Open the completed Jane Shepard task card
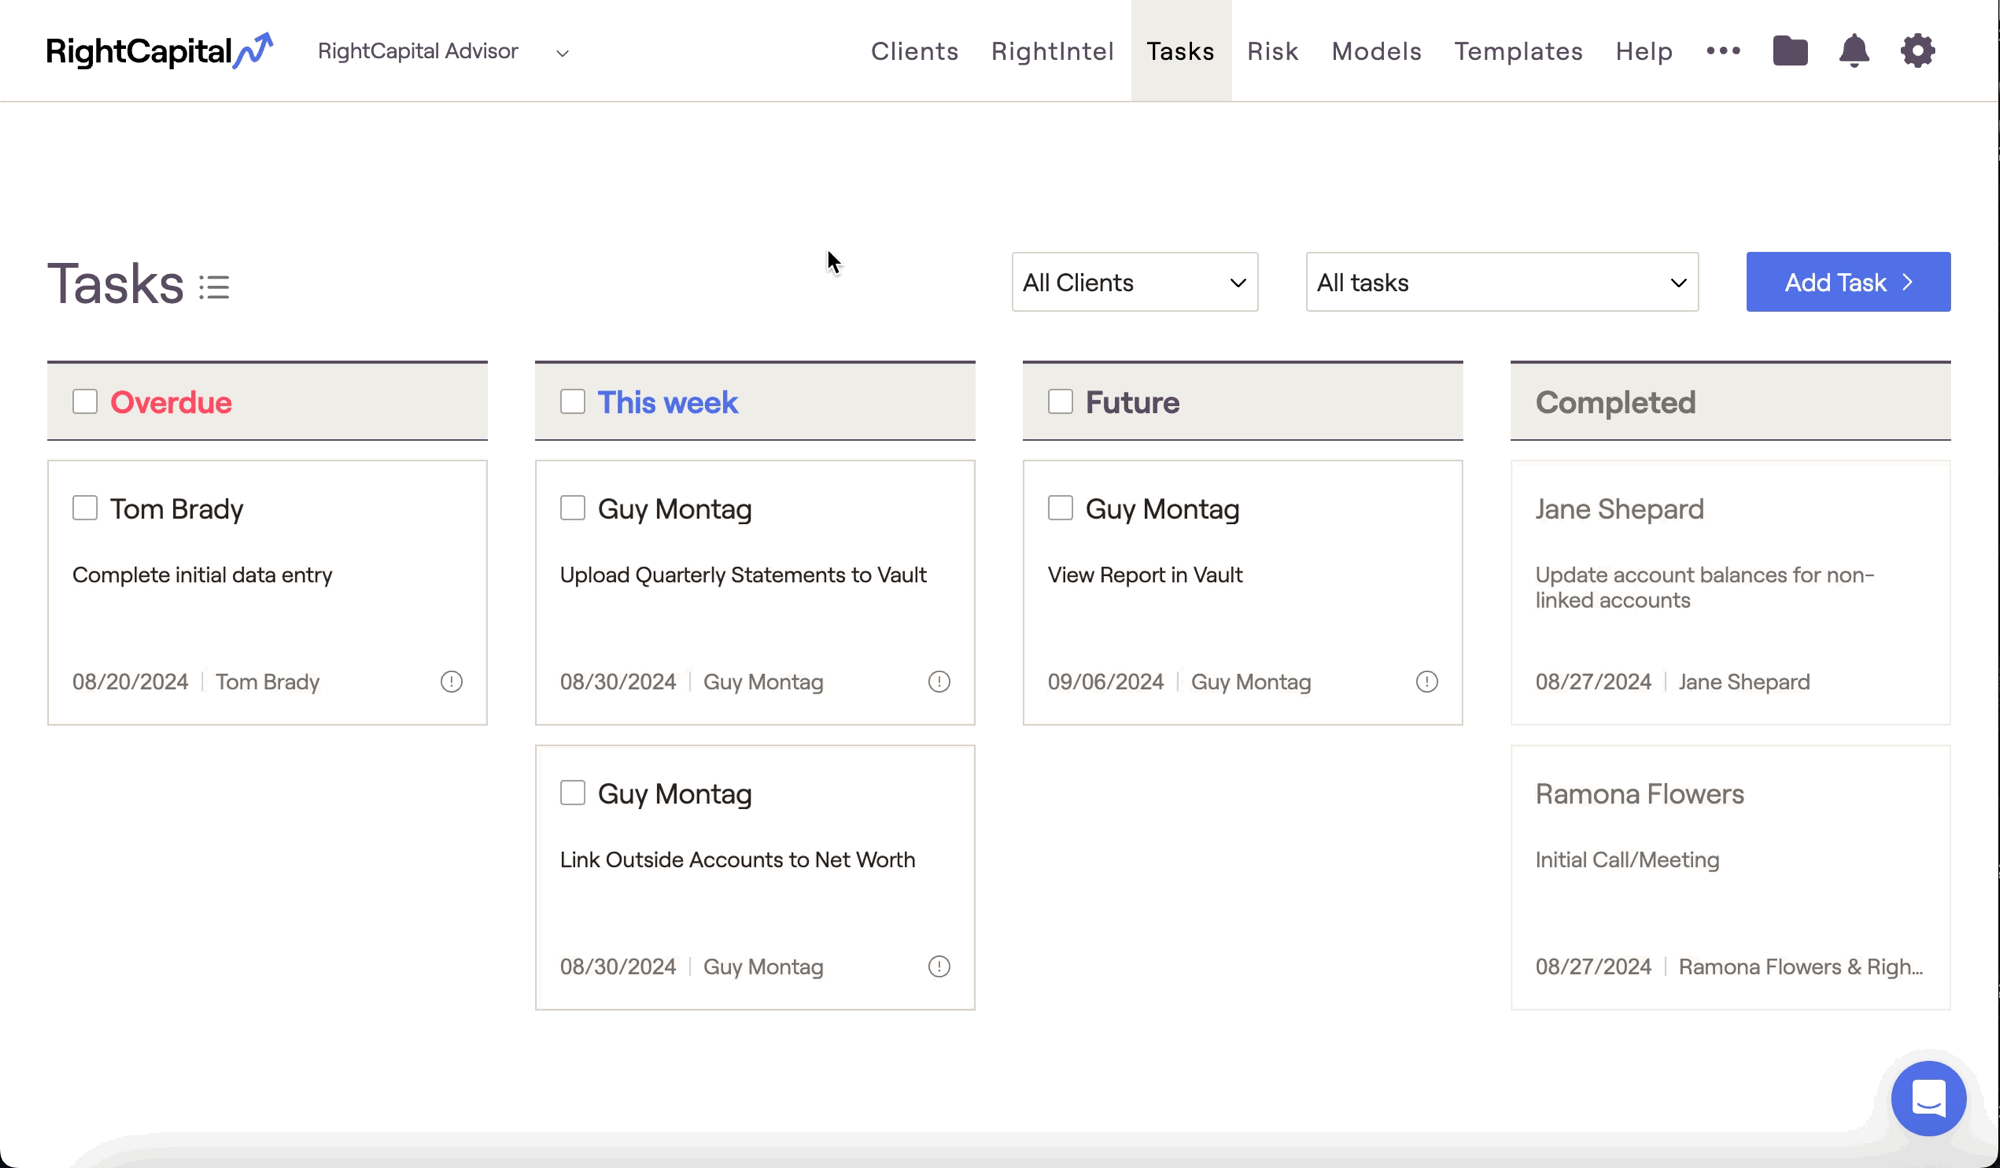 tap(1730, 592)
